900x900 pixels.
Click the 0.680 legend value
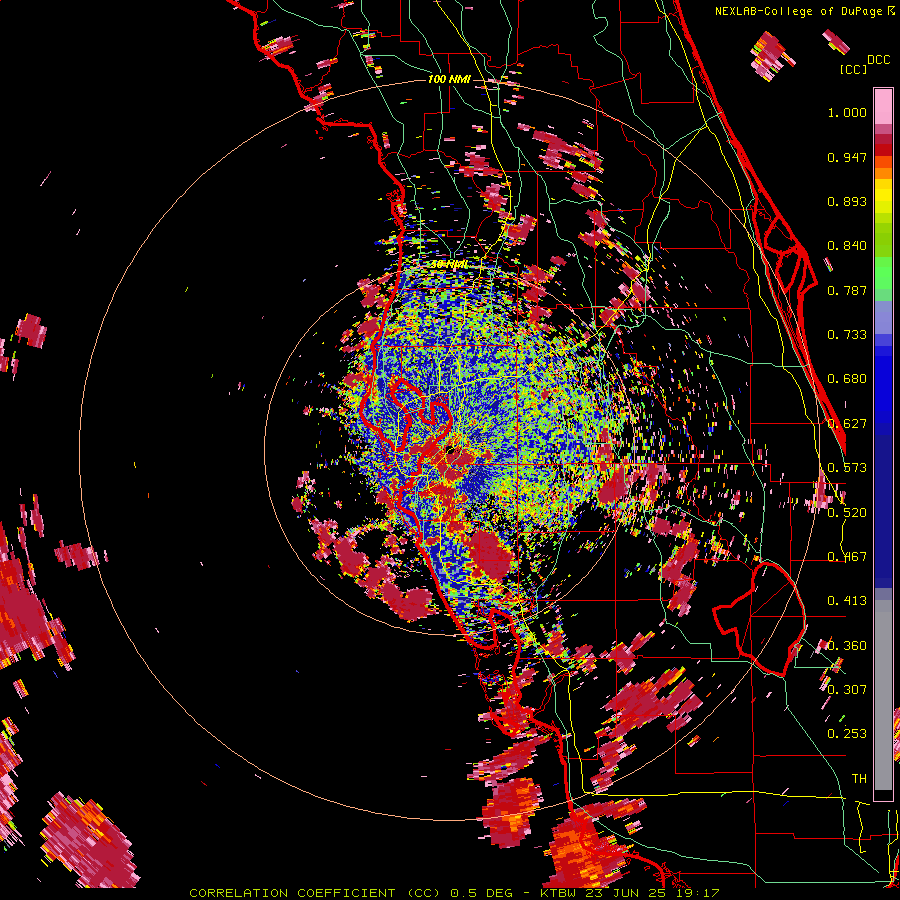847,379
